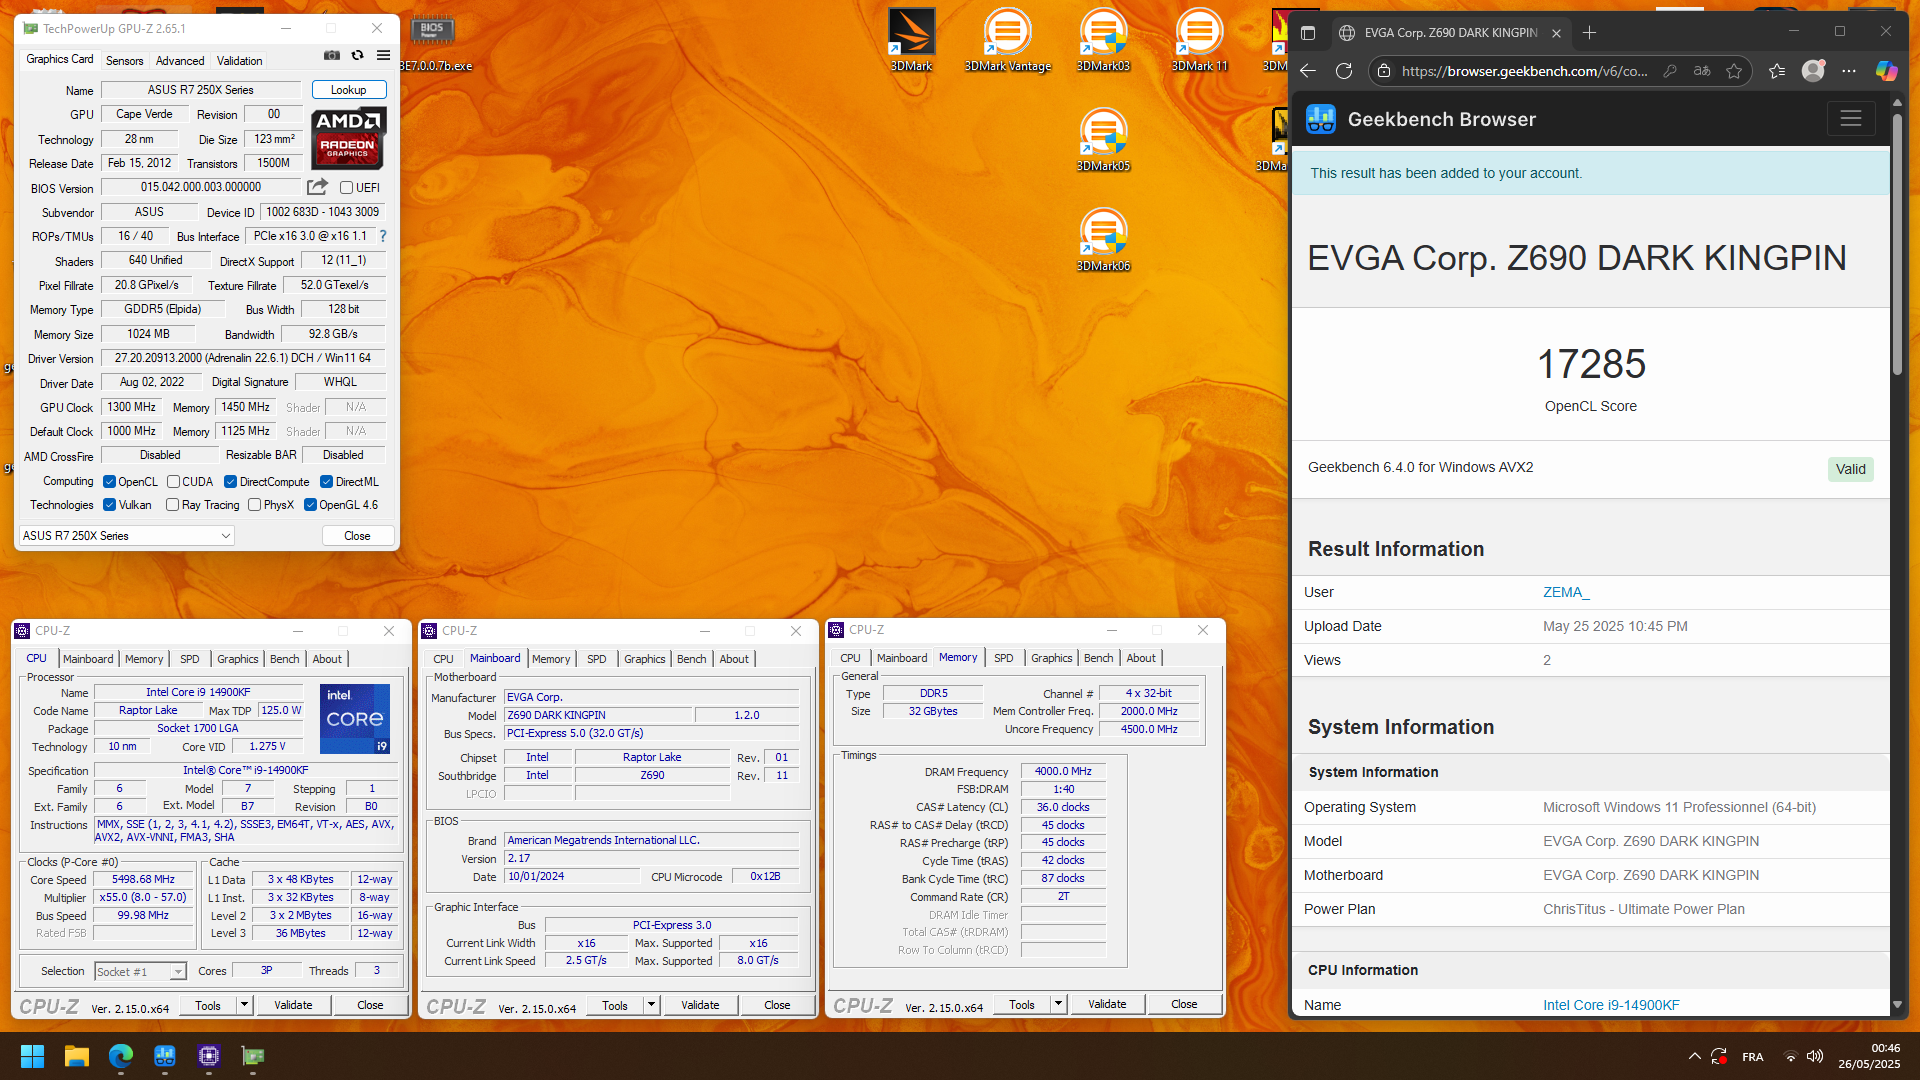Viewport: 1920px width, 1080px height.
Task: Toggle the OpenCL checkbox
Action: tap(110, 481)
